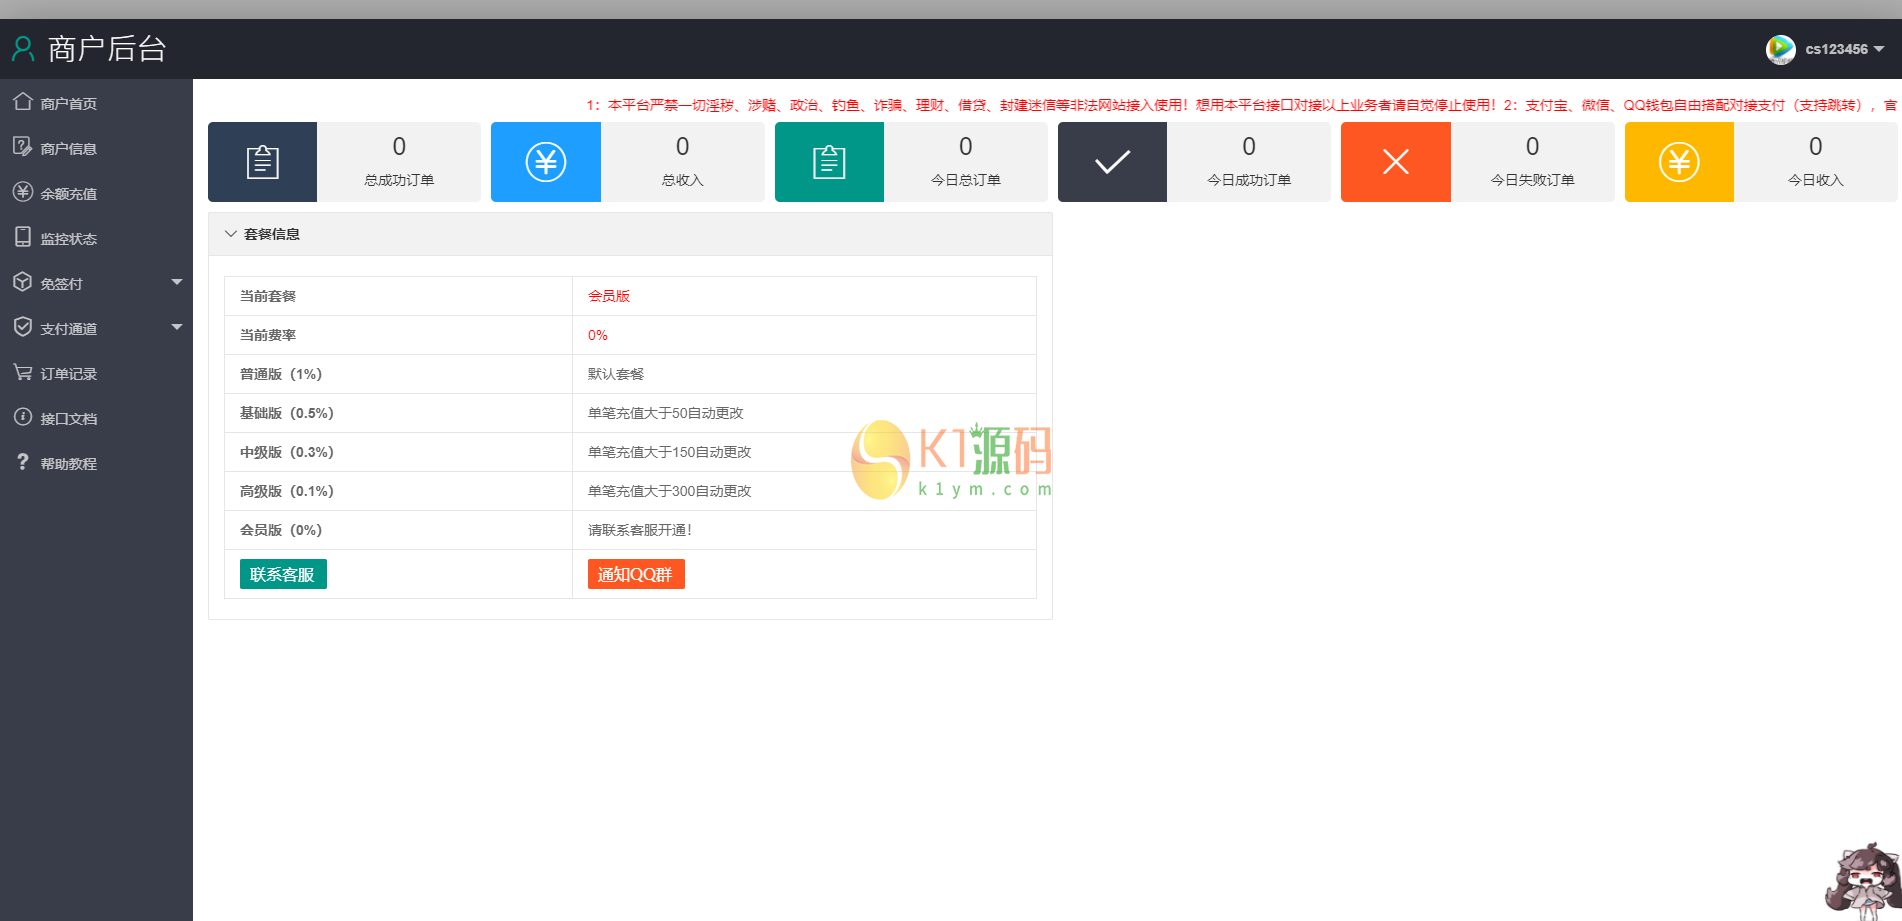1902x921 pixels.
Task: Click the blue 总收入 yen icon
Action: [x=545, y=161]
